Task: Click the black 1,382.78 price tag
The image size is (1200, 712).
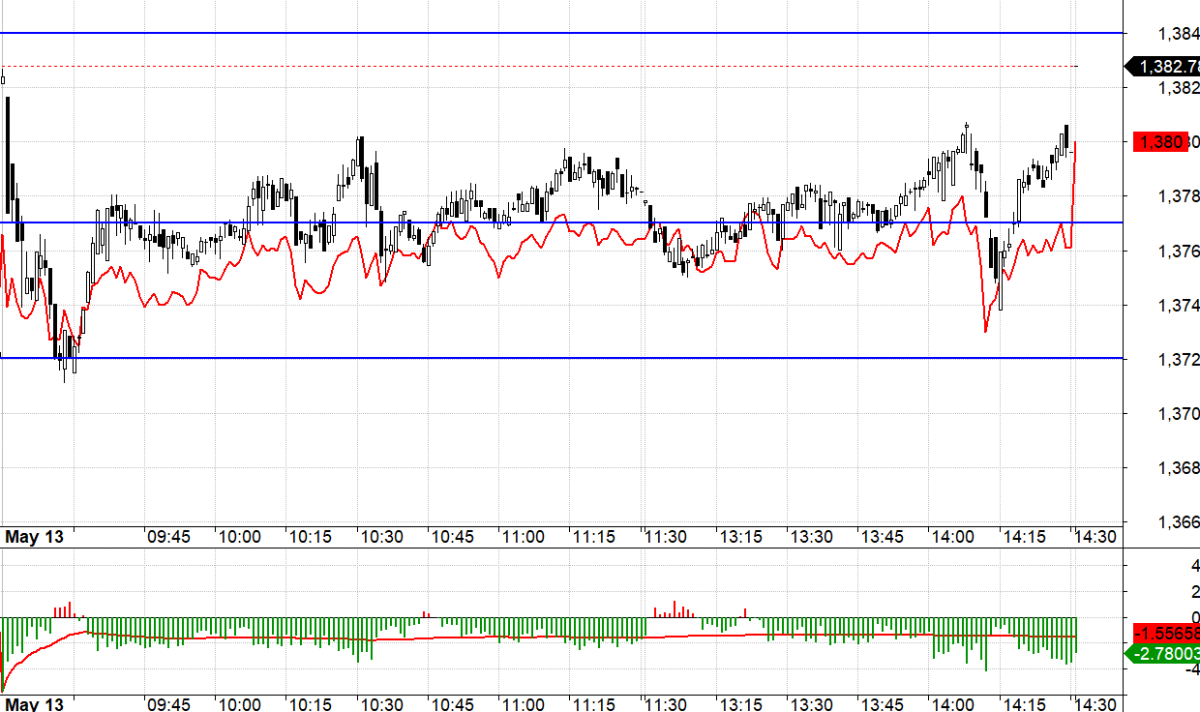Action: coord(1165,66)
